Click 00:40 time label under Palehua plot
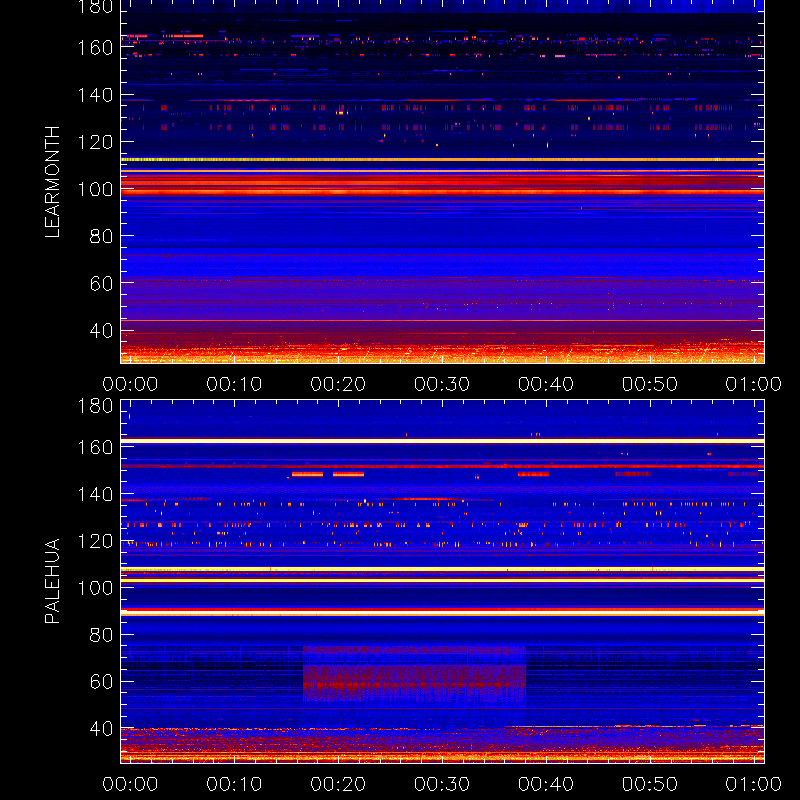 click(546, 784)
